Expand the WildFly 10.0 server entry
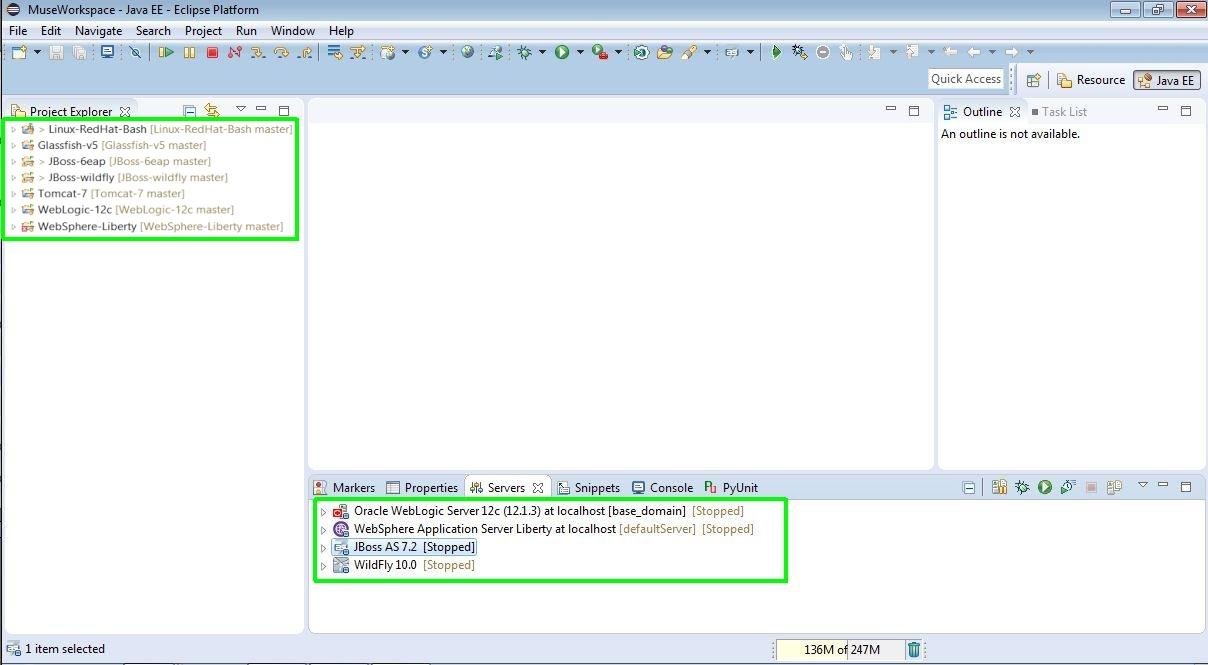 point(323,566)
